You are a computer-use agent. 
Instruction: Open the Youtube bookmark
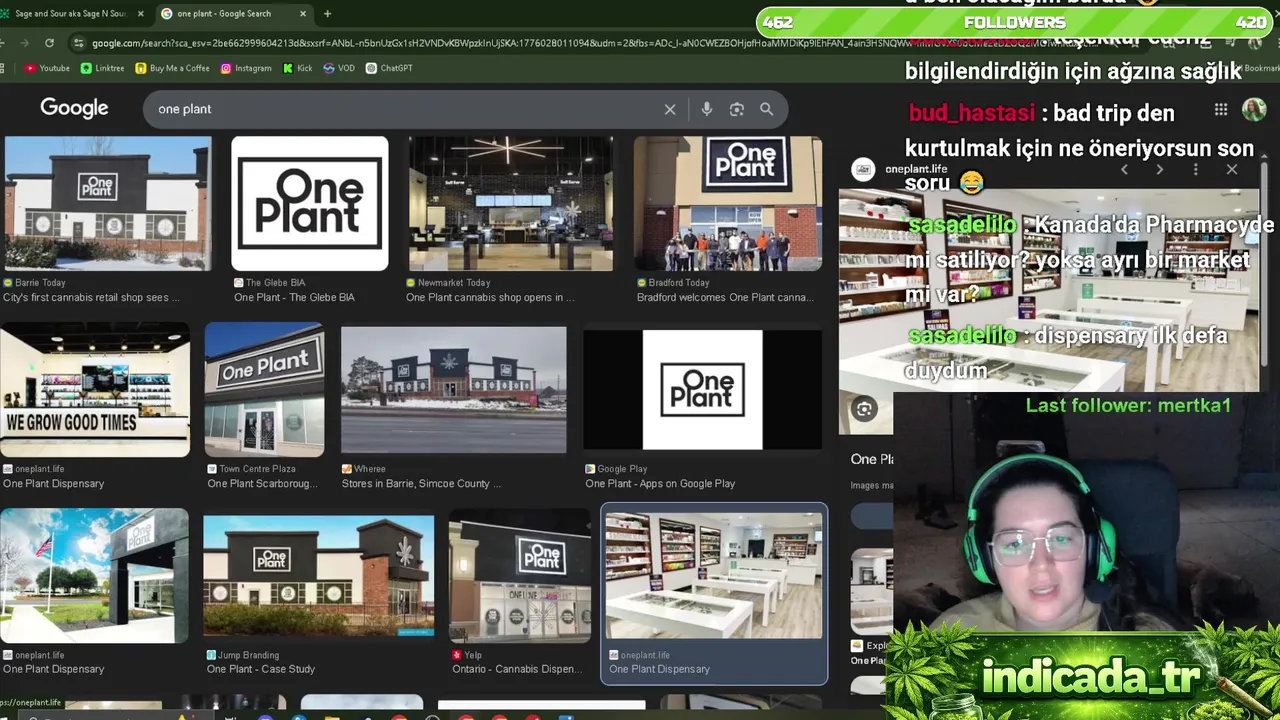point(47,68)
